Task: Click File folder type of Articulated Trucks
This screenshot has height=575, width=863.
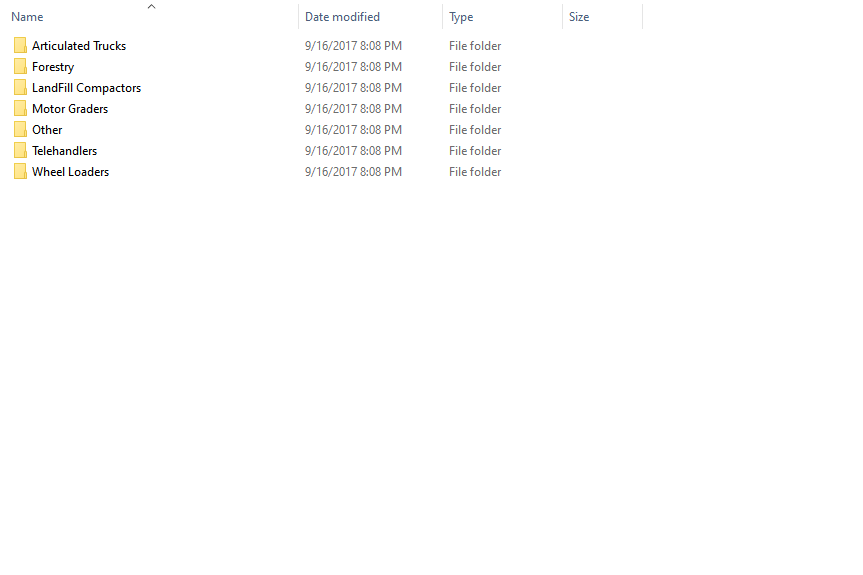Action: (x=475, y=46)
